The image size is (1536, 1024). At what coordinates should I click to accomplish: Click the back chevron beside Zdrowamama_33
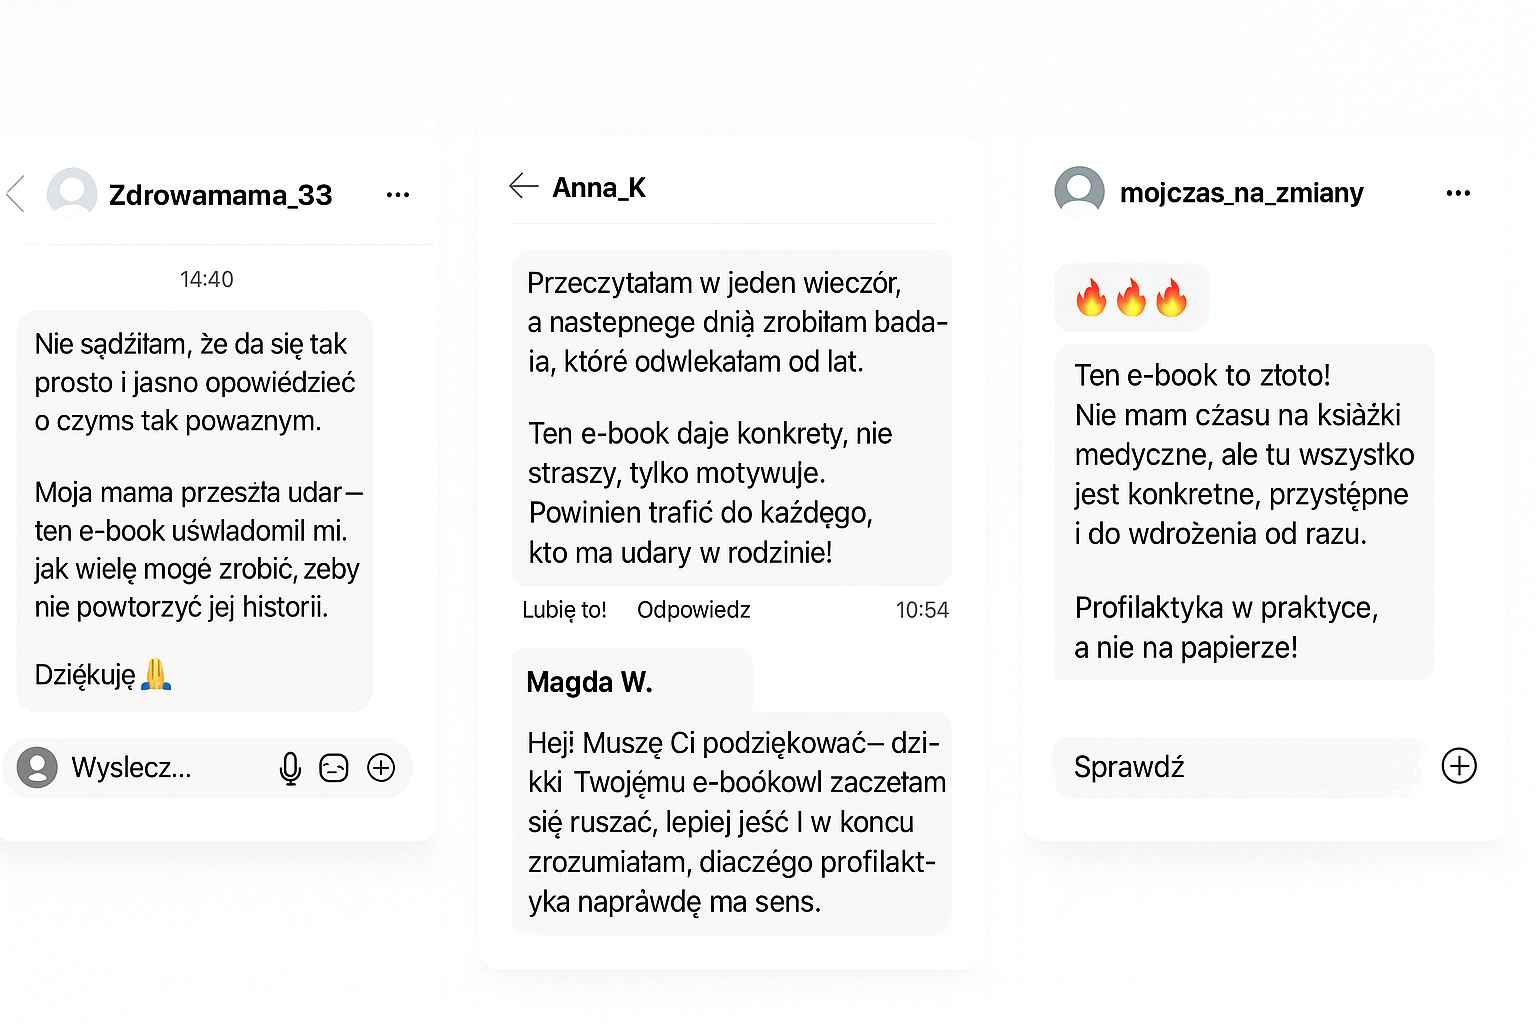(15, 194)
